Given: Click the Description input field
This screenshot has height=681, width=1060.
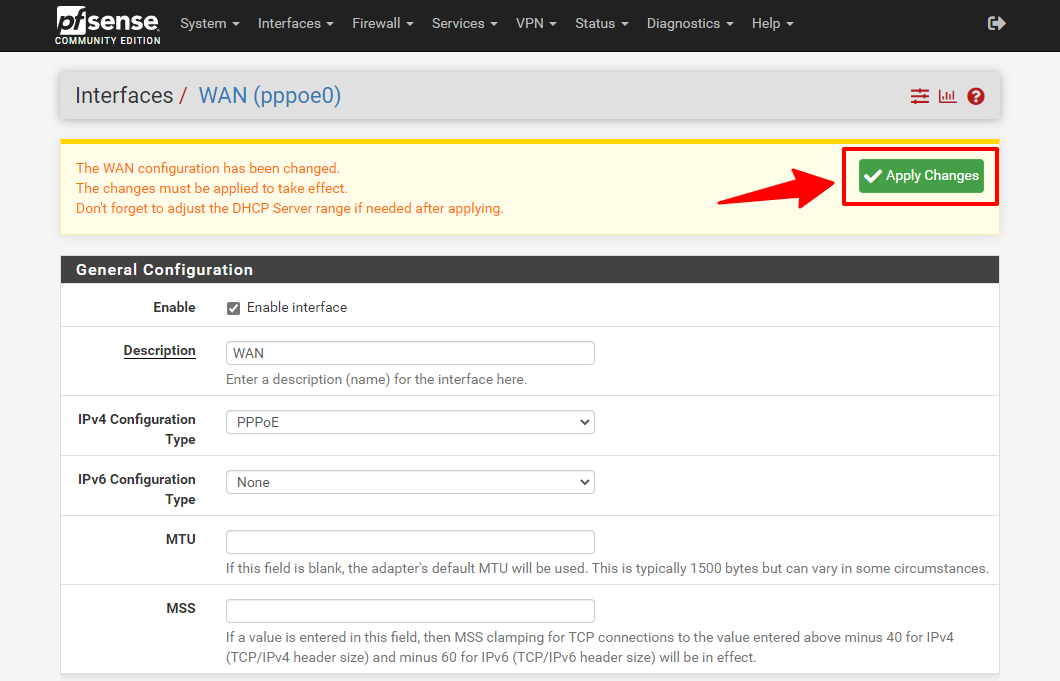Looking at the screenshot, I should pyautogui.click(x=410, y=353).
